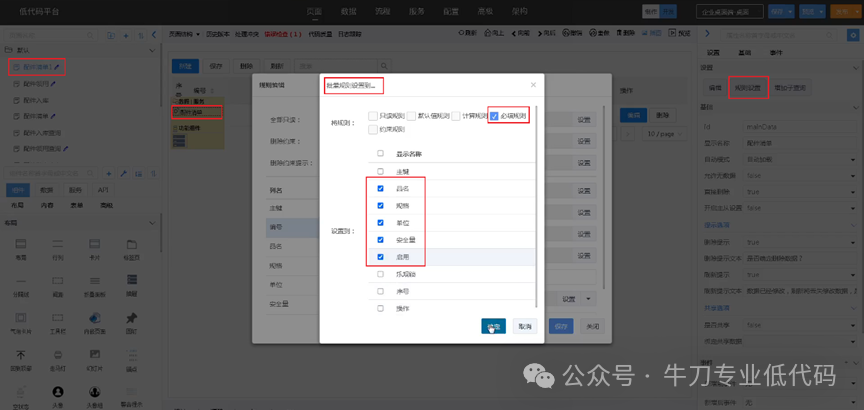
Task: Check the 只读规则 checkbox
Action: tap(373, 116)
